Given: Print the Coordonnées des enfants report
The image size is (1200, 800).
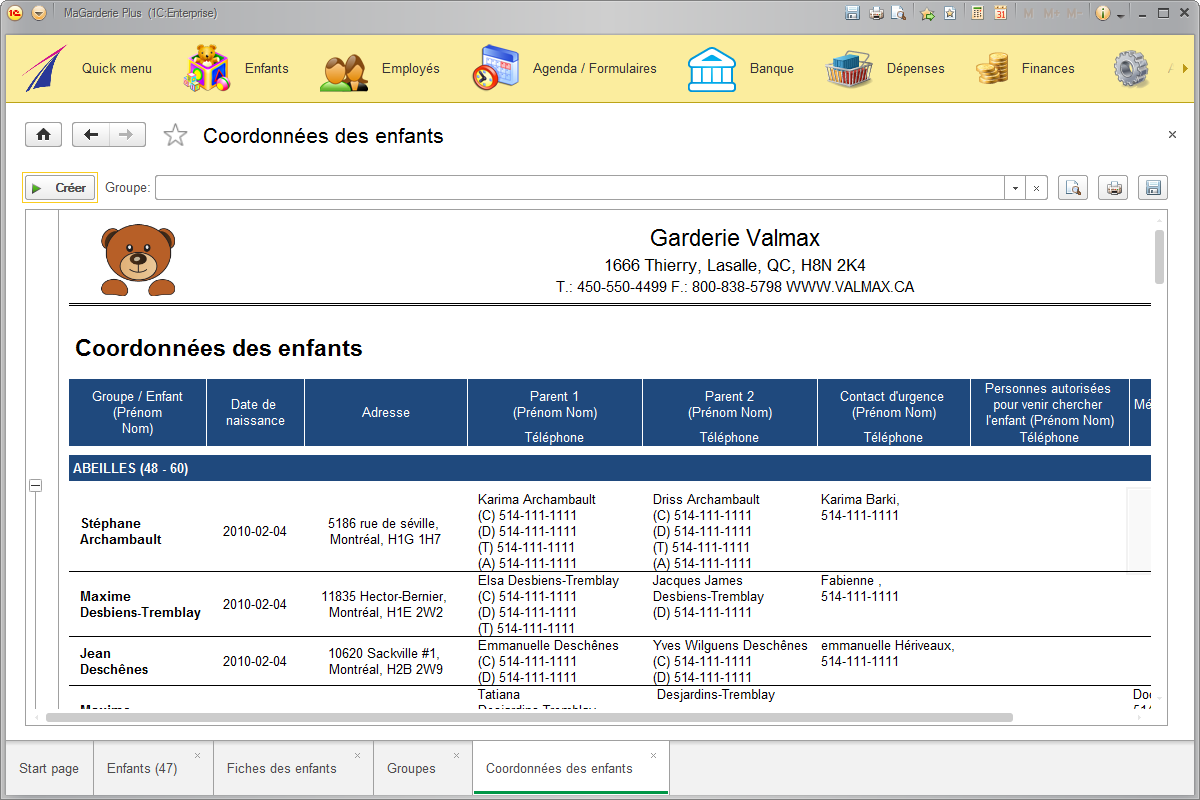Looking at the screenshot, I should 1113,187.
